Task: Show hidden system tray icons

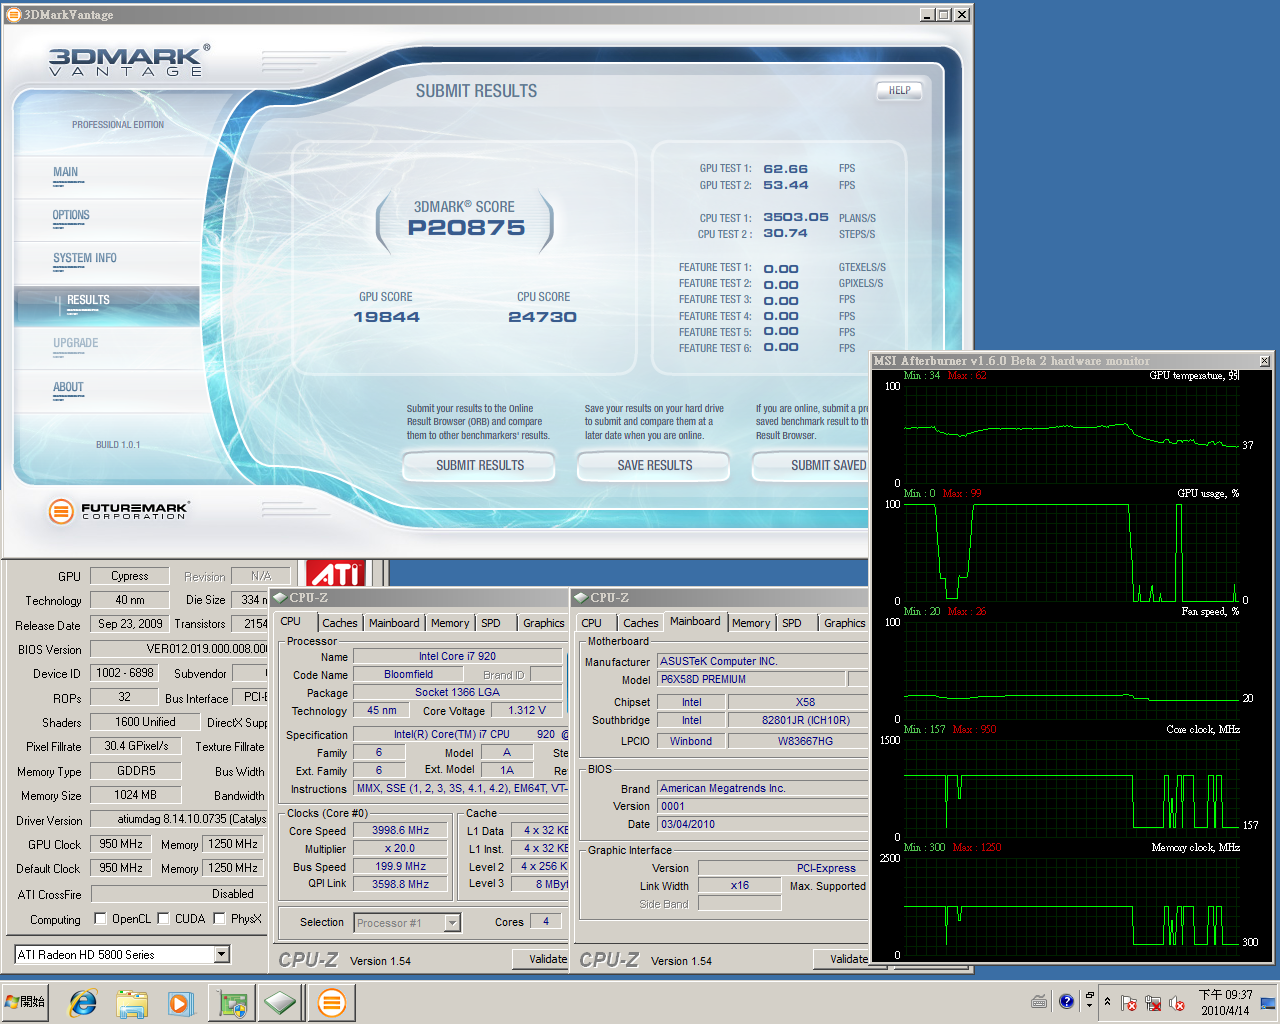Action: tap(1107, 1002)
